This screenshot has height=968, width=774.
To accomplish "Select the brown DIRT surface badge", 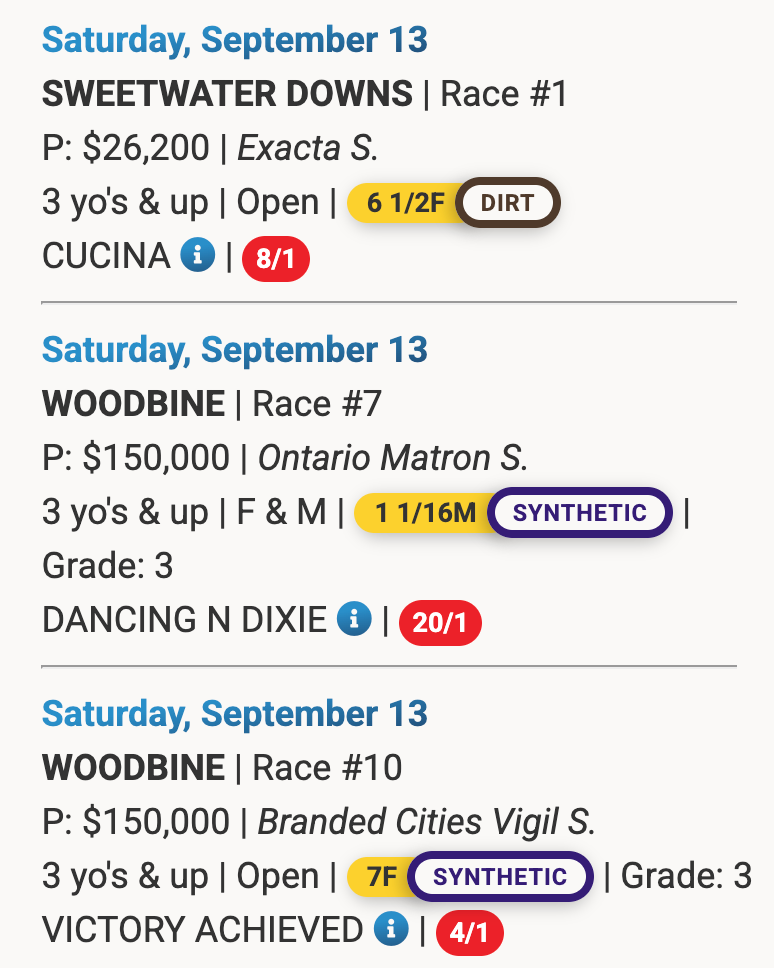I will (x=508, y=203).
